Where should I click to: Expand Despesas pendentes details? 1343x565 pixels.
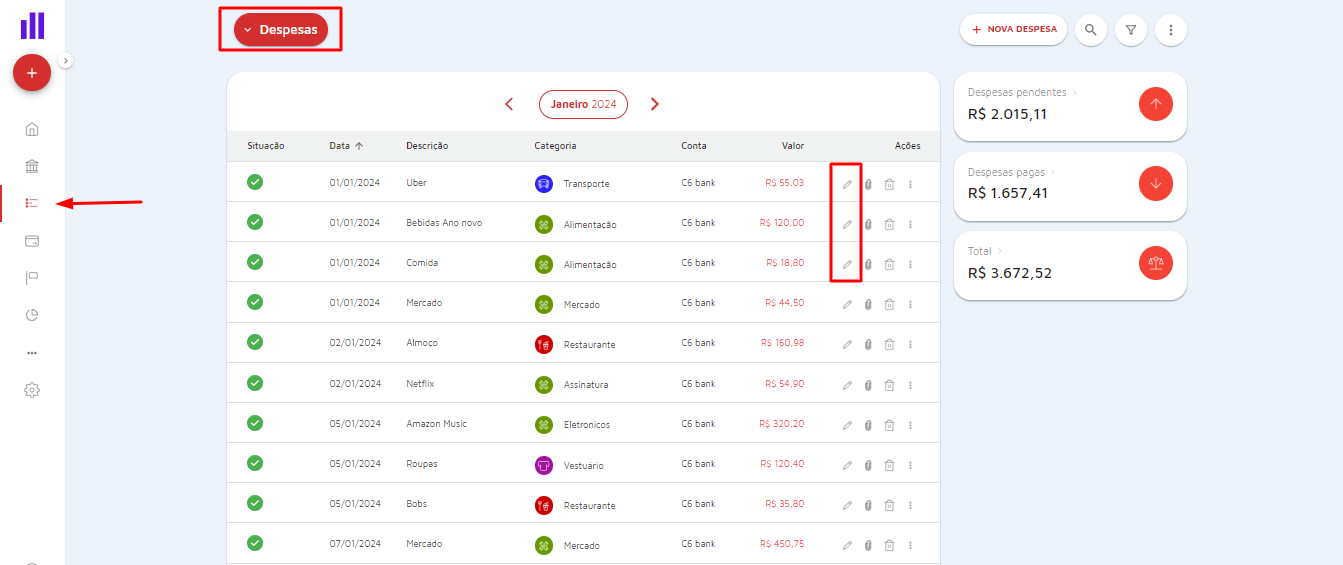tap(1075, 92)
